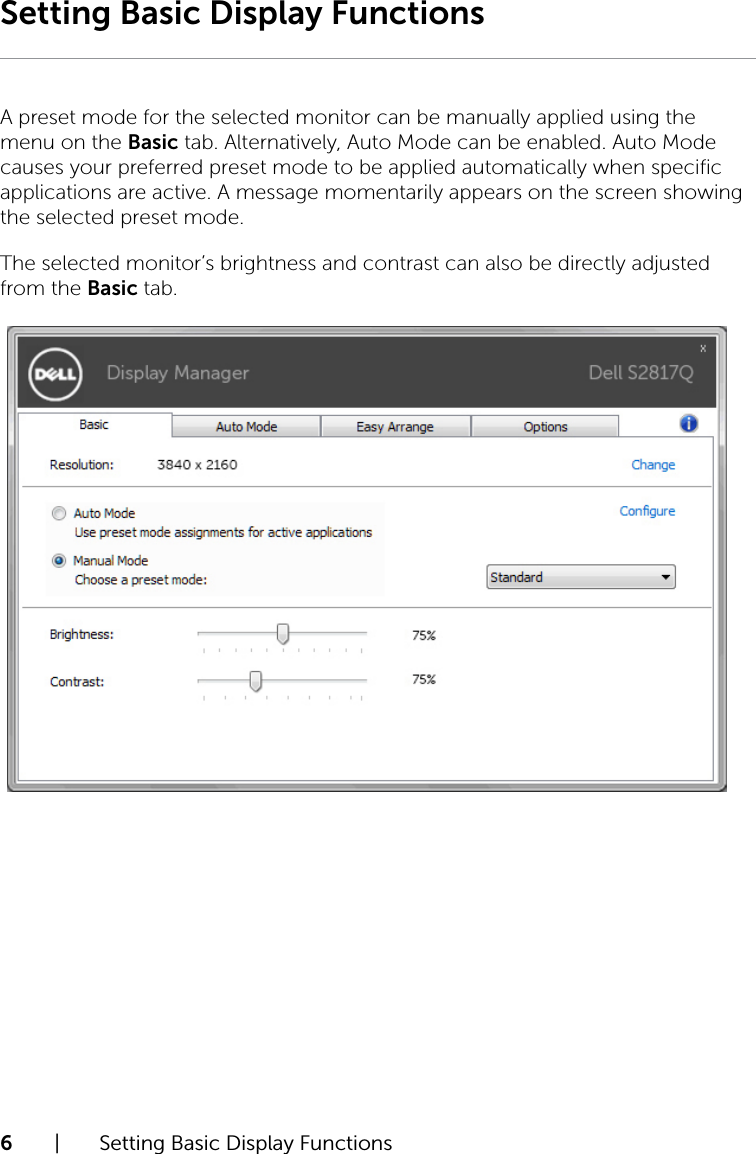756x1154 pixels.
Task: Select the Display Manager title area
Action: (x=177, y=372)
